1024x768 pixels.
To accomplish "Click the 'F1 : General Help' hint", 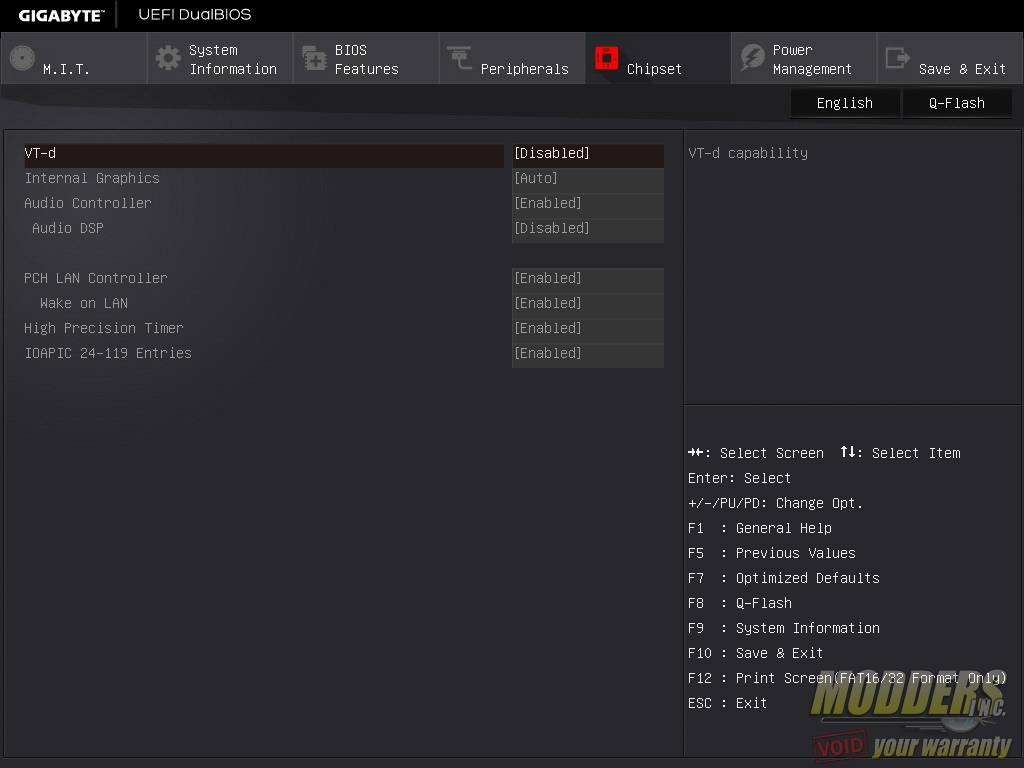I will [760, 528].
